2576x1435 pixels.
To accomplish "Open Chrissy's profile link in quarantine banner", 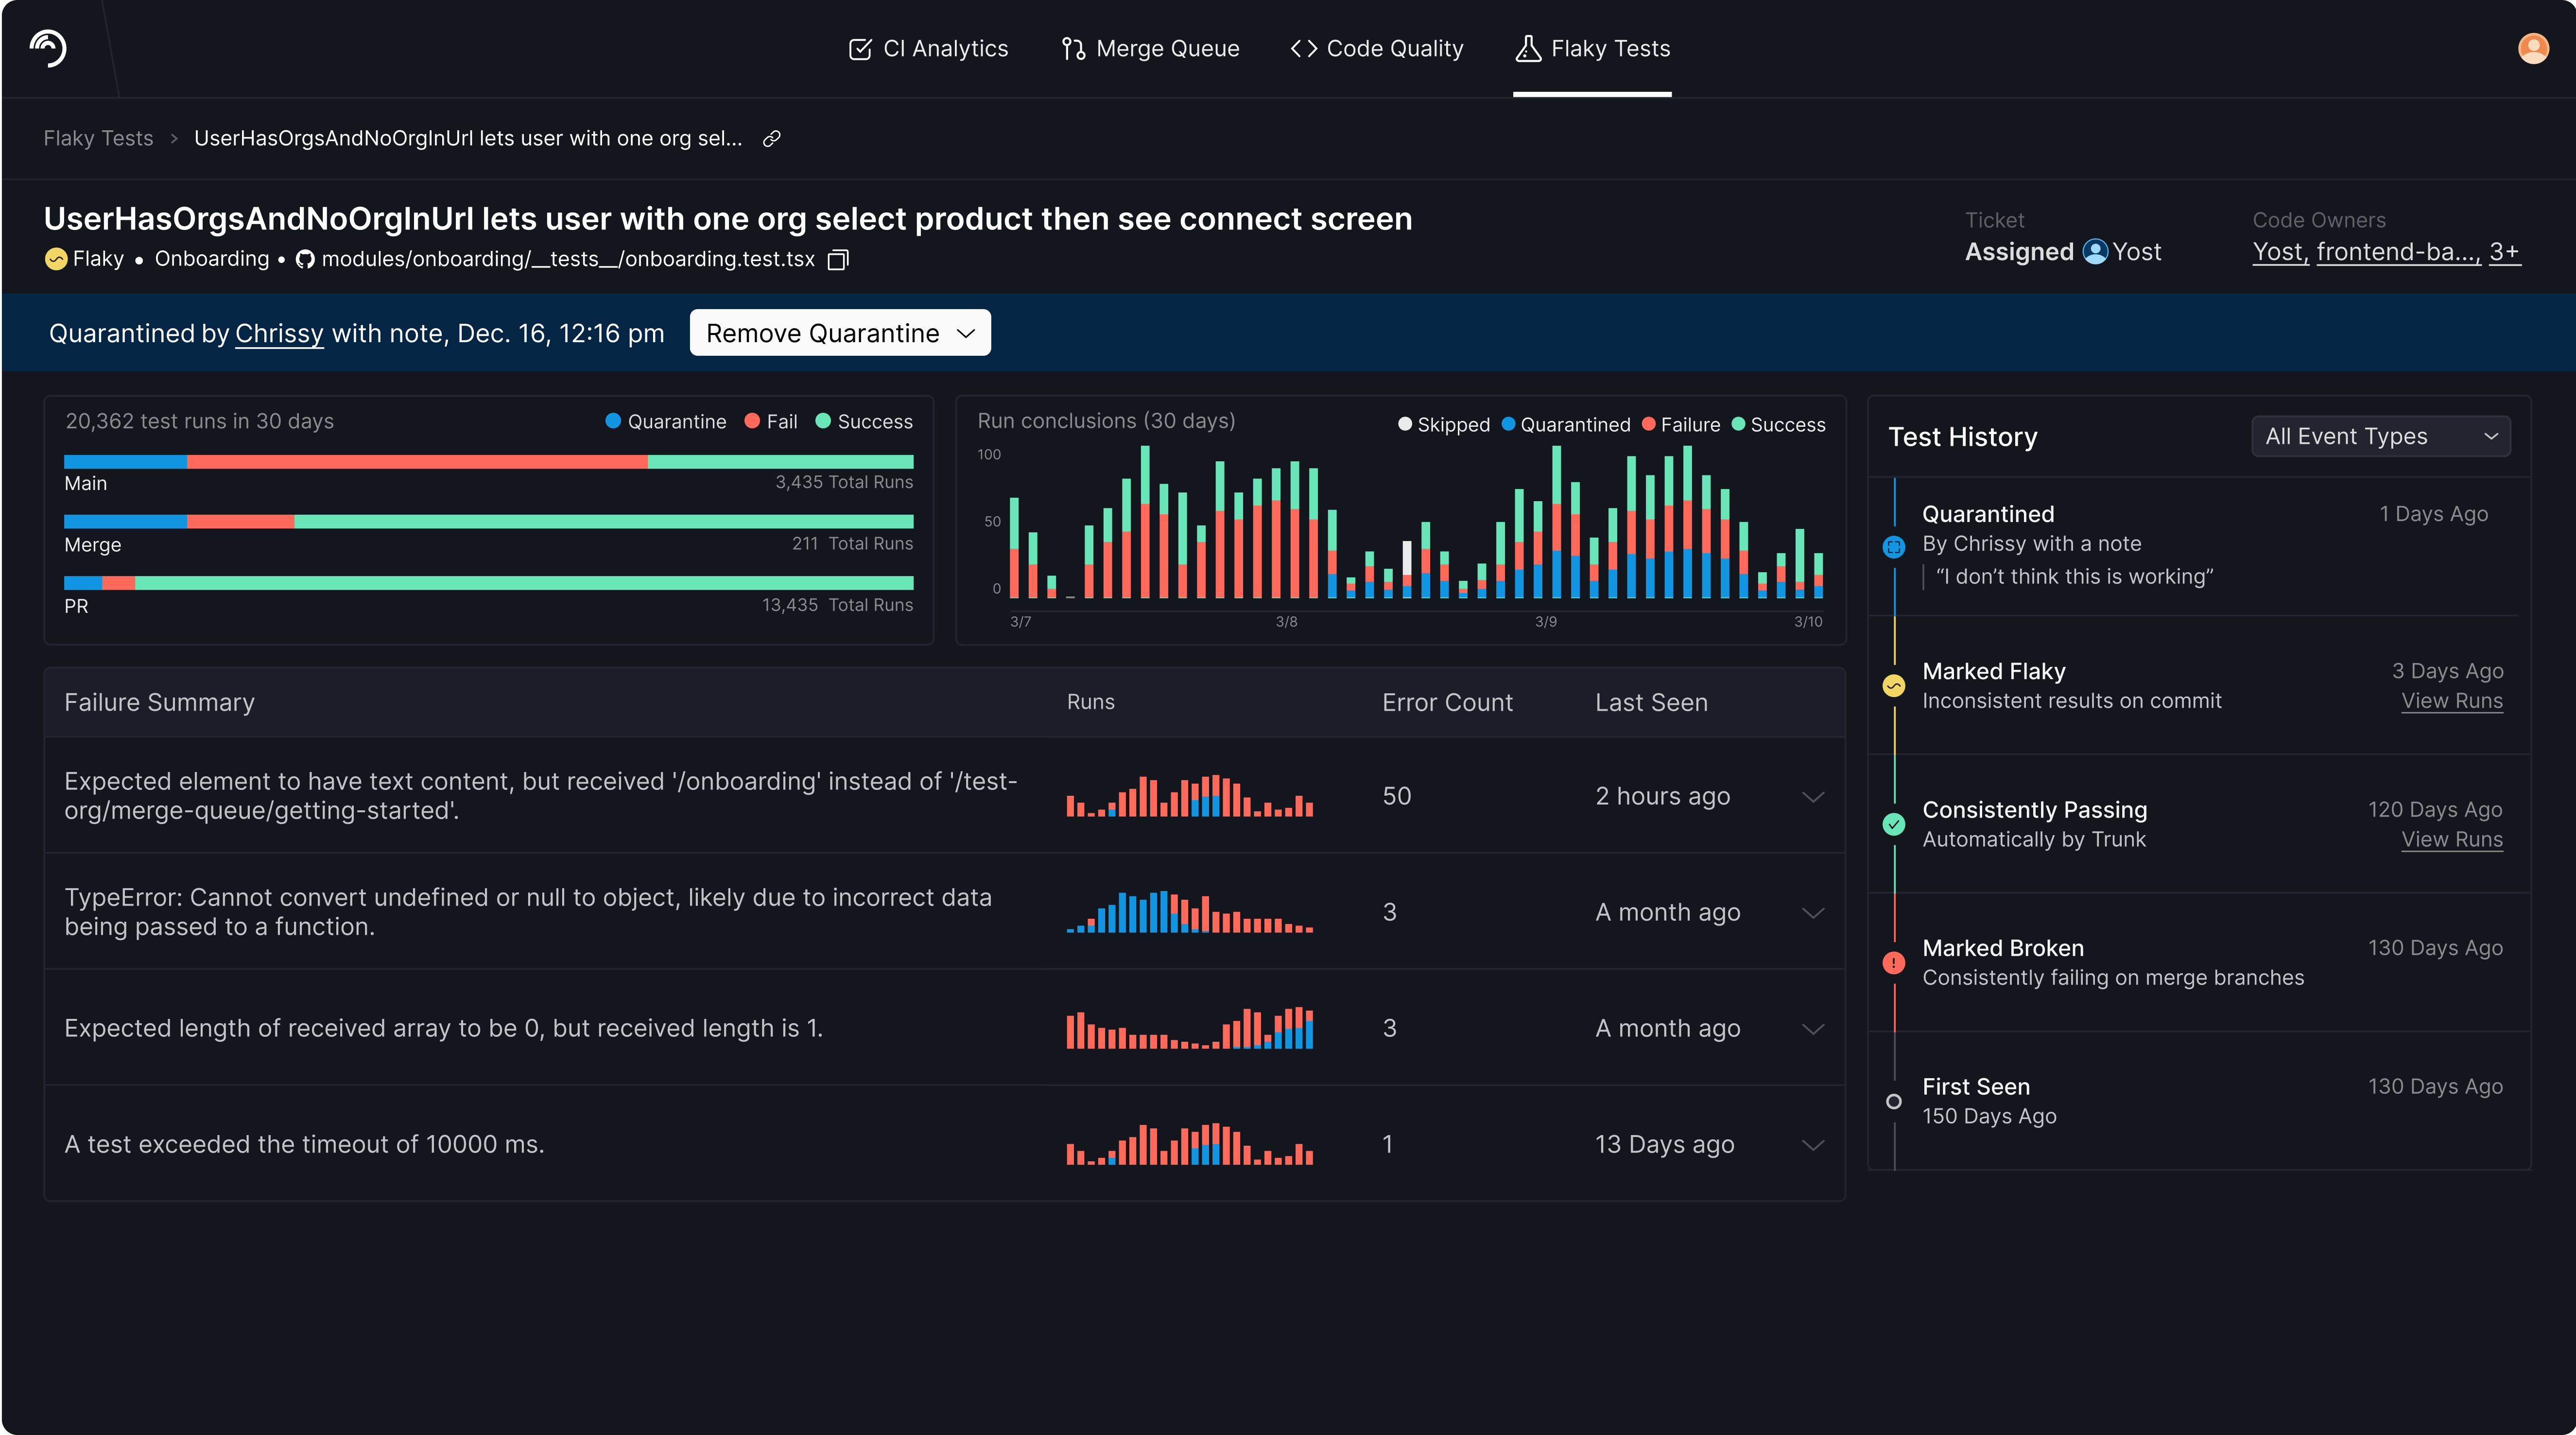I will (x=279, y=334).
